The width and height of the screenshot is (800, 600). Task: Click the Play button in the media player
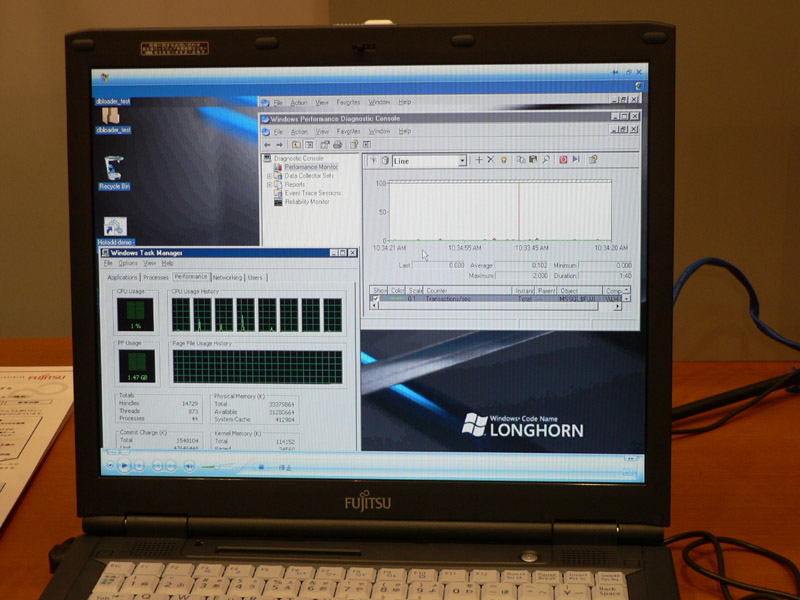tap(124, 465)
